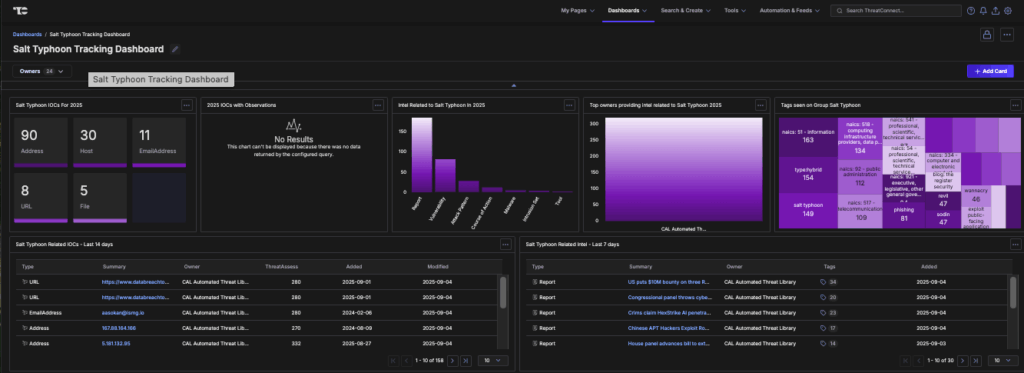
Task: Sort table by ThreatAssess column header
Action: pos(282,267)
